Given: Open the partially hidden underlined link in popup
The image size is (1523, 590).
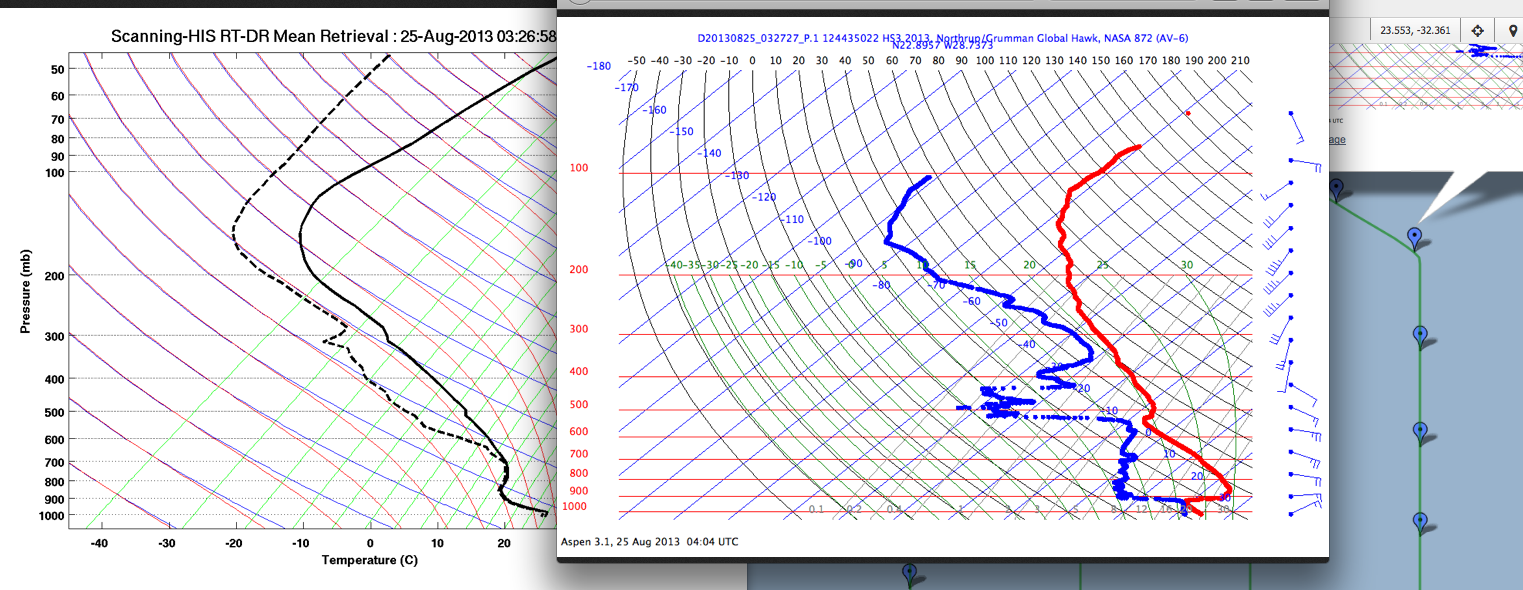Looking at the screenshot, I should pos(1337,140).
